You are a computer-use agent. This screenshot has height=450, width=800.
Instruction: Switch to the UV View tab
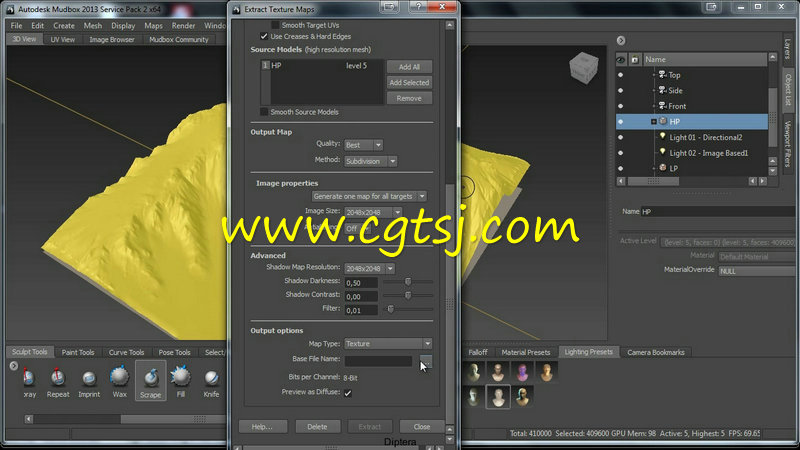pos(62,39)
